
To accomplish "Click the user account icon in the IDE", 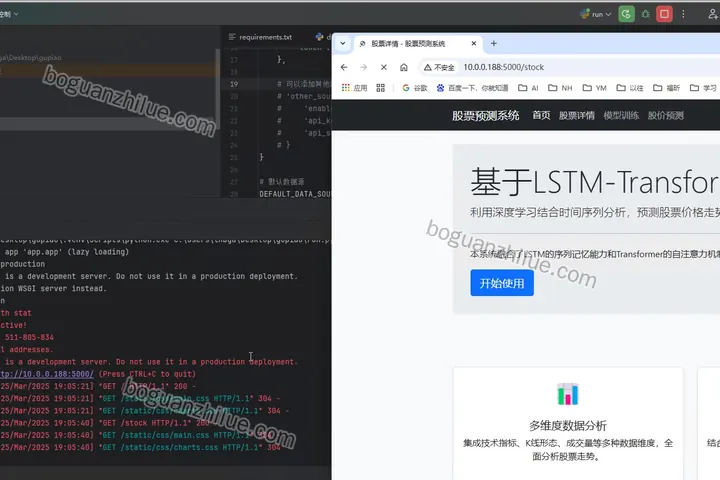I will 713,14.
